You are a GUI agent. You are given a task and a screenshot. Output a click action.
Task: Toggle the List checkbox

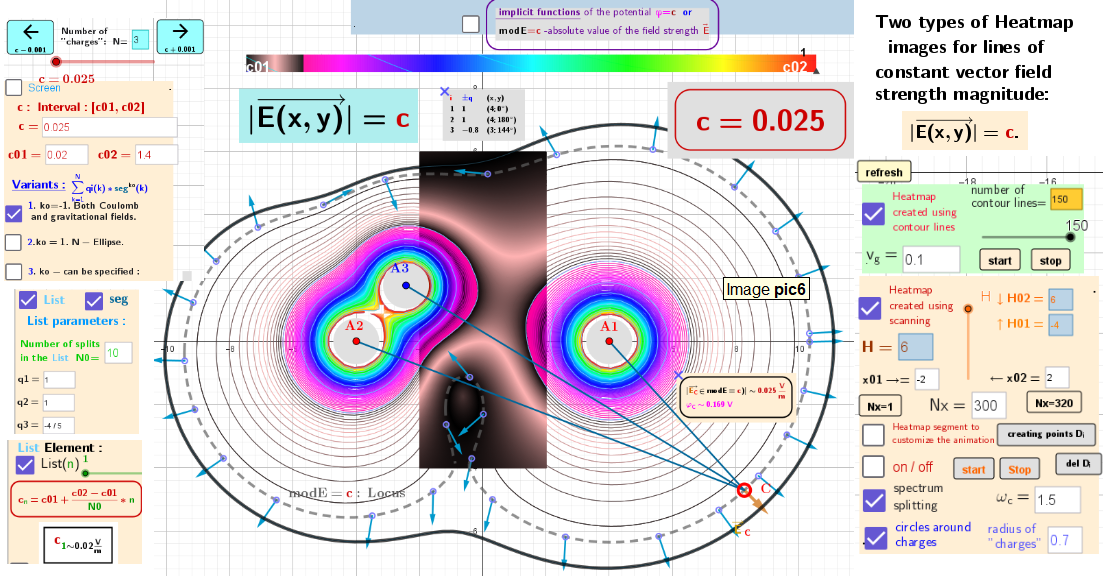click(x=28, y=300)
